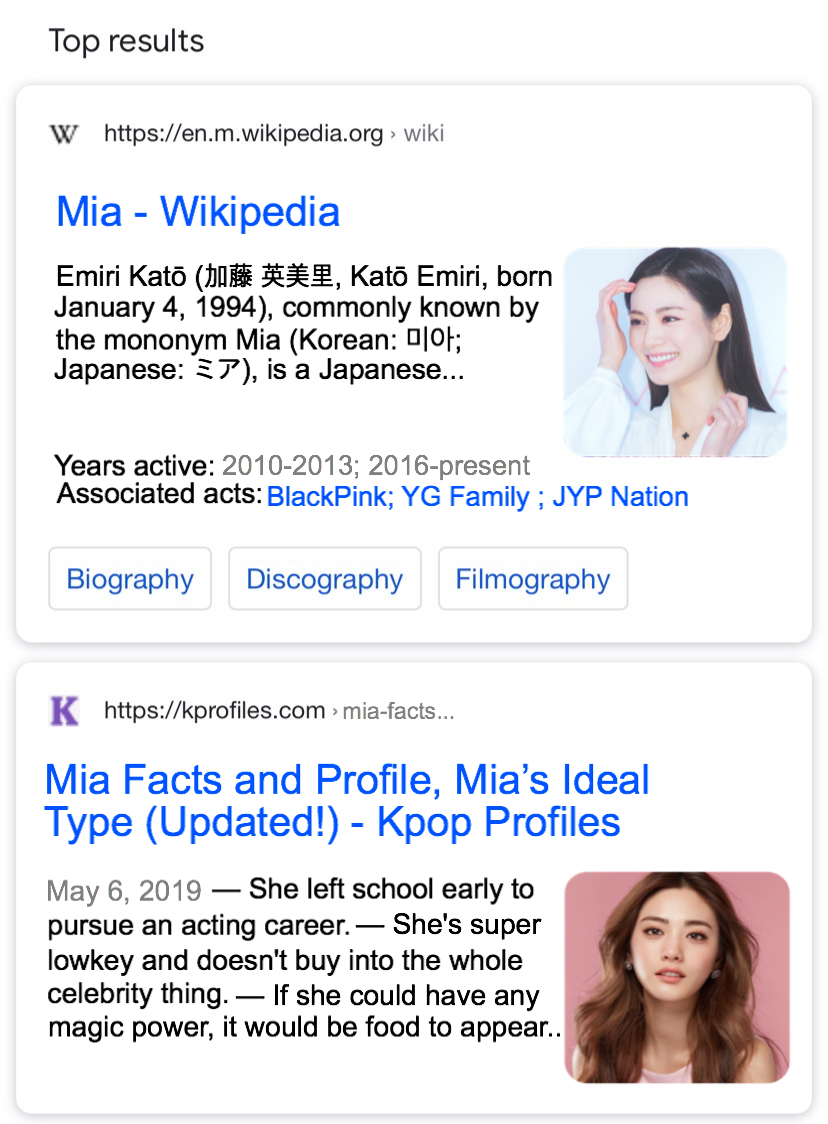Click the Kprofiles snippet dated May 6, 2019

304,958
